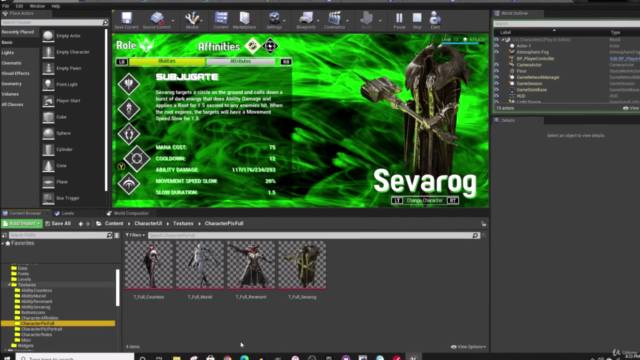Open the Edit menu
The image size is (640, 360).
pos(19,6)
